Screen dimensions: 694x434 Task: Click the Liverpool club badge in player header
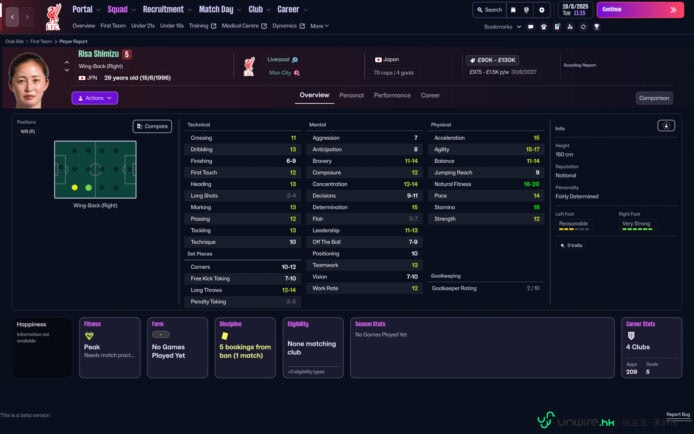click(249, 66)
